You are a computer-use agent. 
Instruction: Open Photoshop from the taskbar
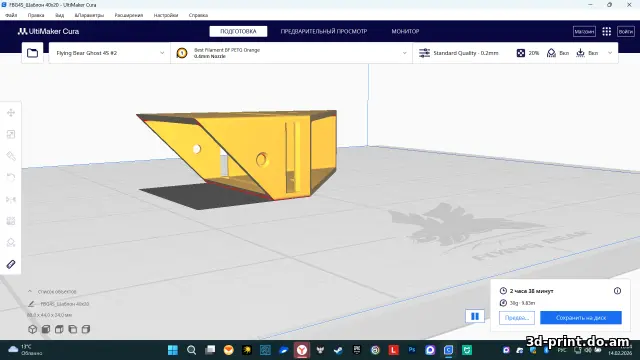411,350
